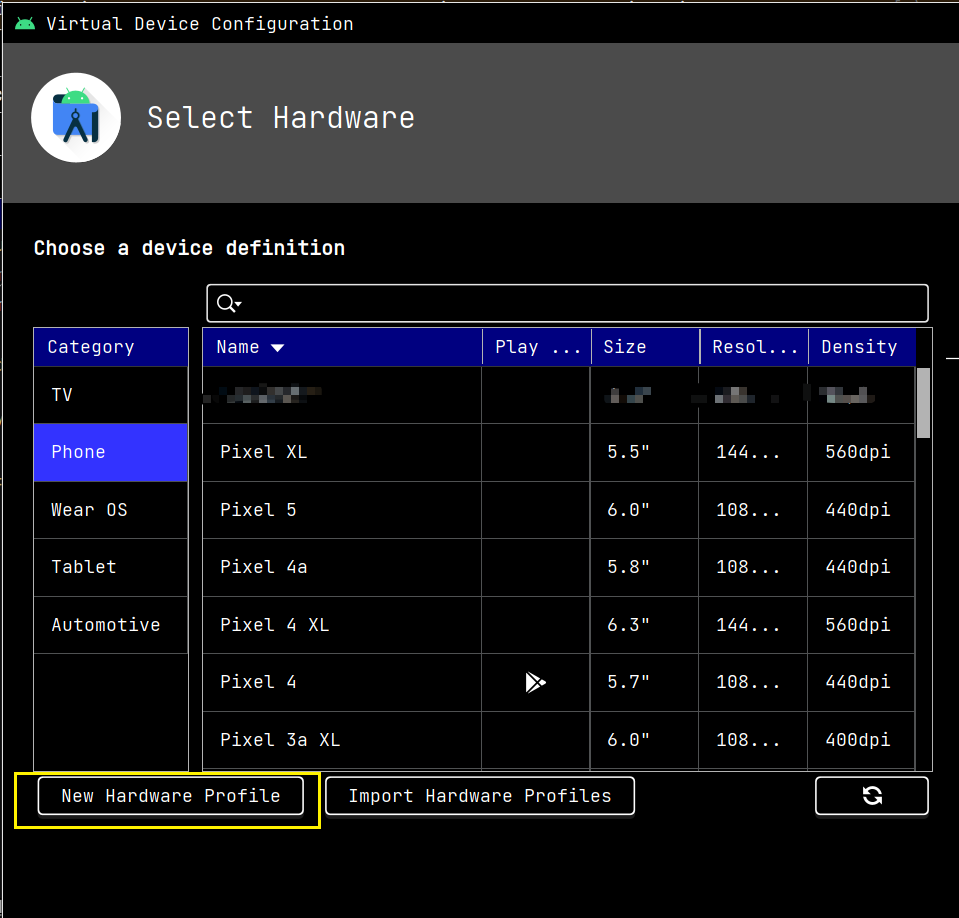
Task: Click the 400dpi density of Pixel 3a XL
Action: (857, 739)
